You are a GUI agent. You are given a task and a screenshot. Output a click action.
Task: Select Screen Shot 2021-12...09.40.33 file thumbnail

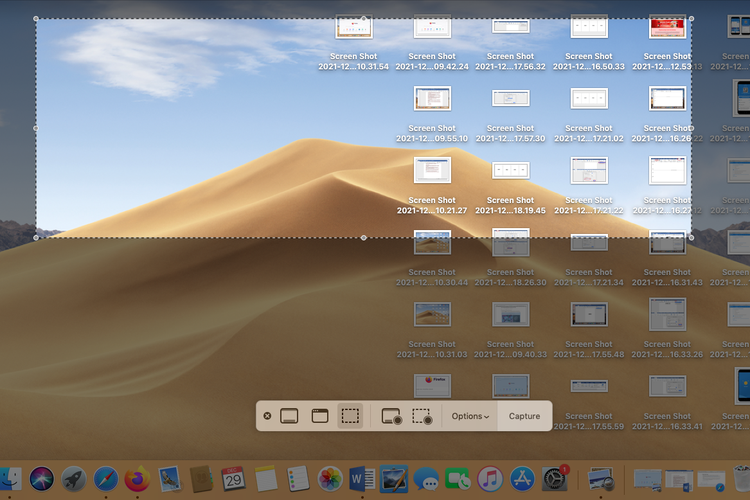point(510,314)
